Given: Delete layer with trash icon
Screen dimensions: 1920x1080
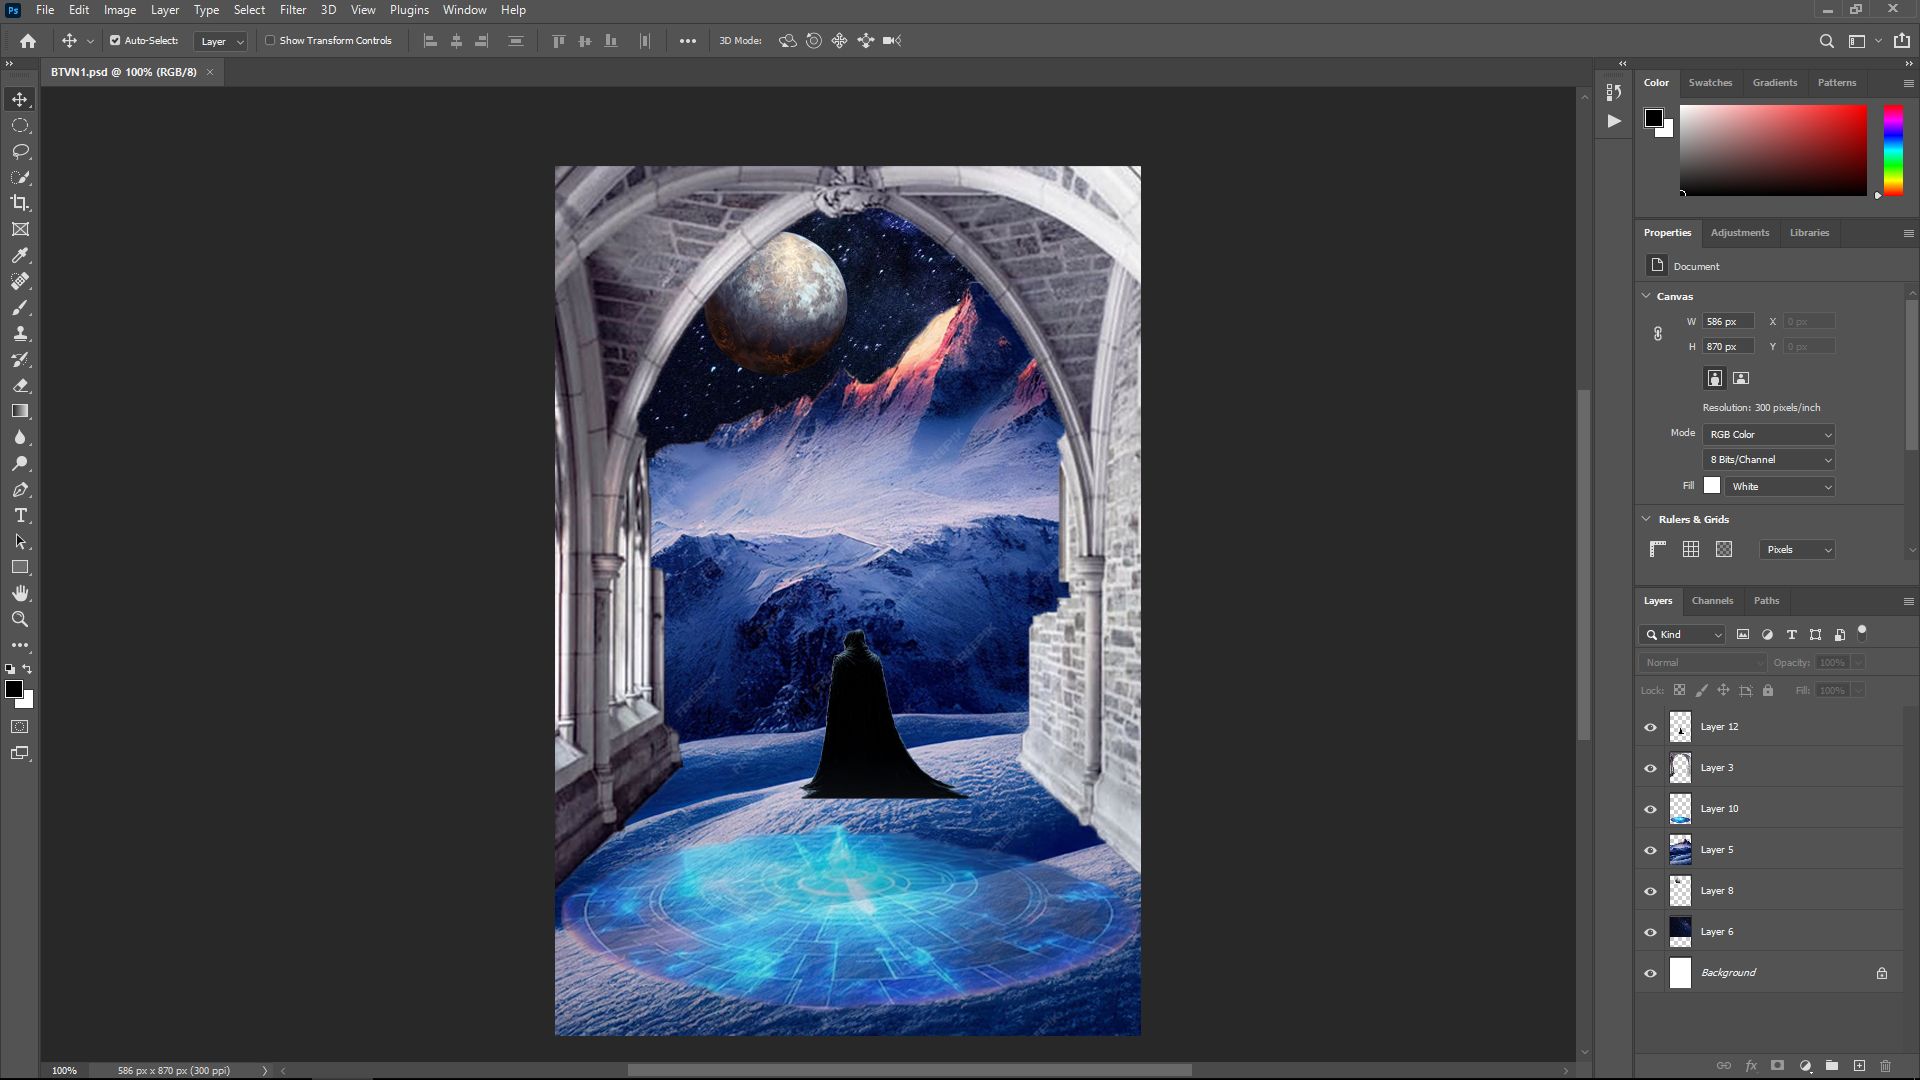Looking at the screenshot, I should 1886,1066.
